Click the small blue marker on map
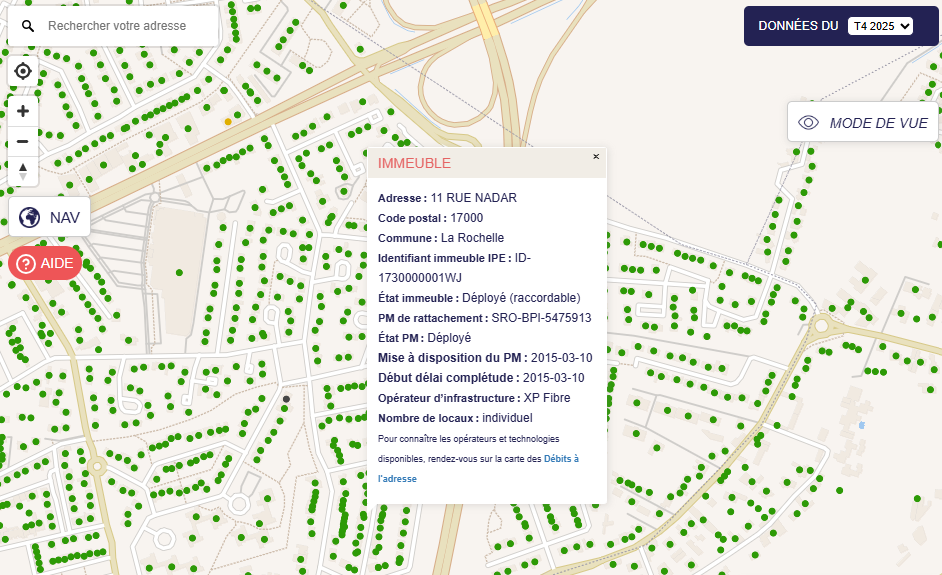This screenshot has width=942, height=575. tap(861, 425)
